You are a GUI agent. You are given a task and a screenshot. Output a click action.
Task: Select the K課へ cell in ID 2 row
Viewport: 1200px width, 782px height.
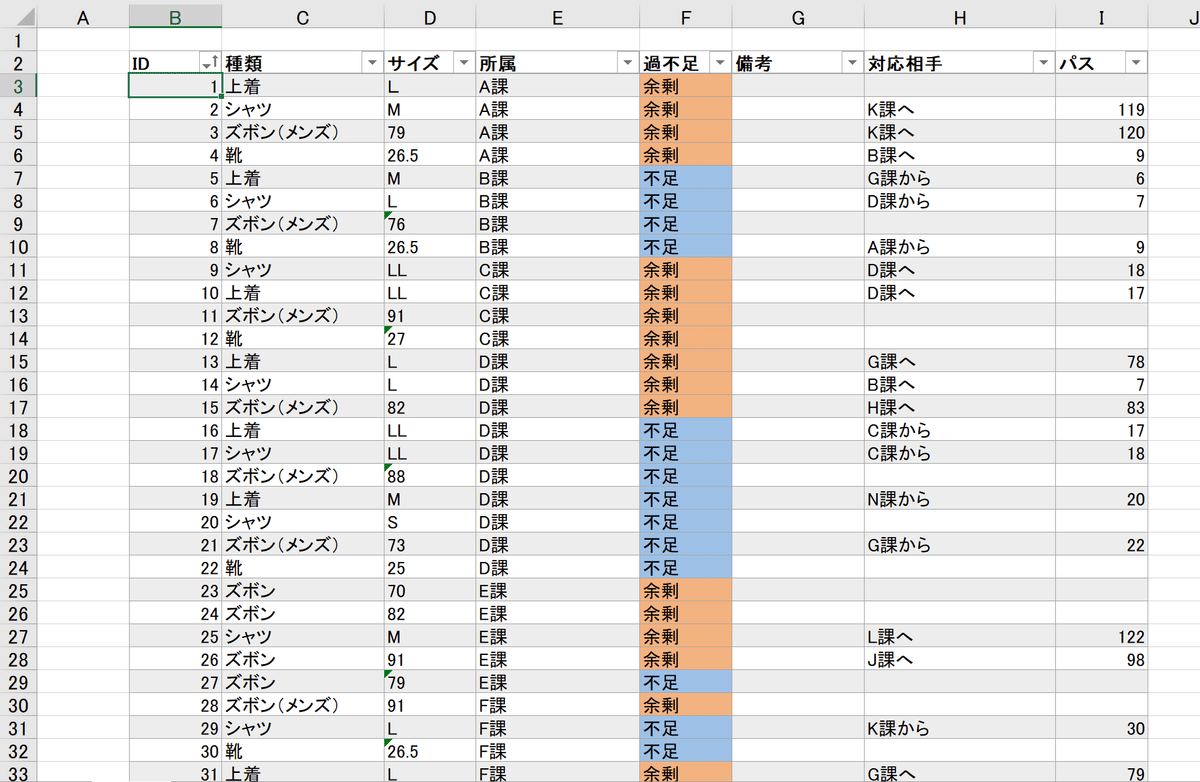[960, 109]
